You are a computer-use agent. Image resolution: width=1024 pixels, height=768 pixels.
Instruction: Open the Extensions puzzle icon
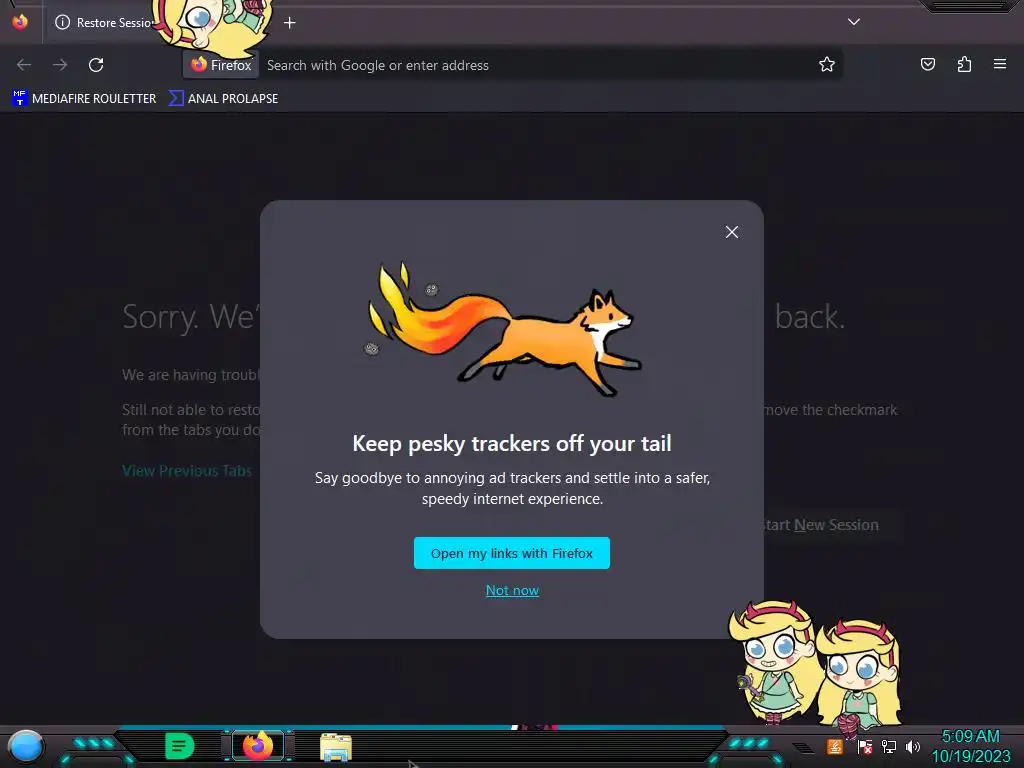(964, 64)
